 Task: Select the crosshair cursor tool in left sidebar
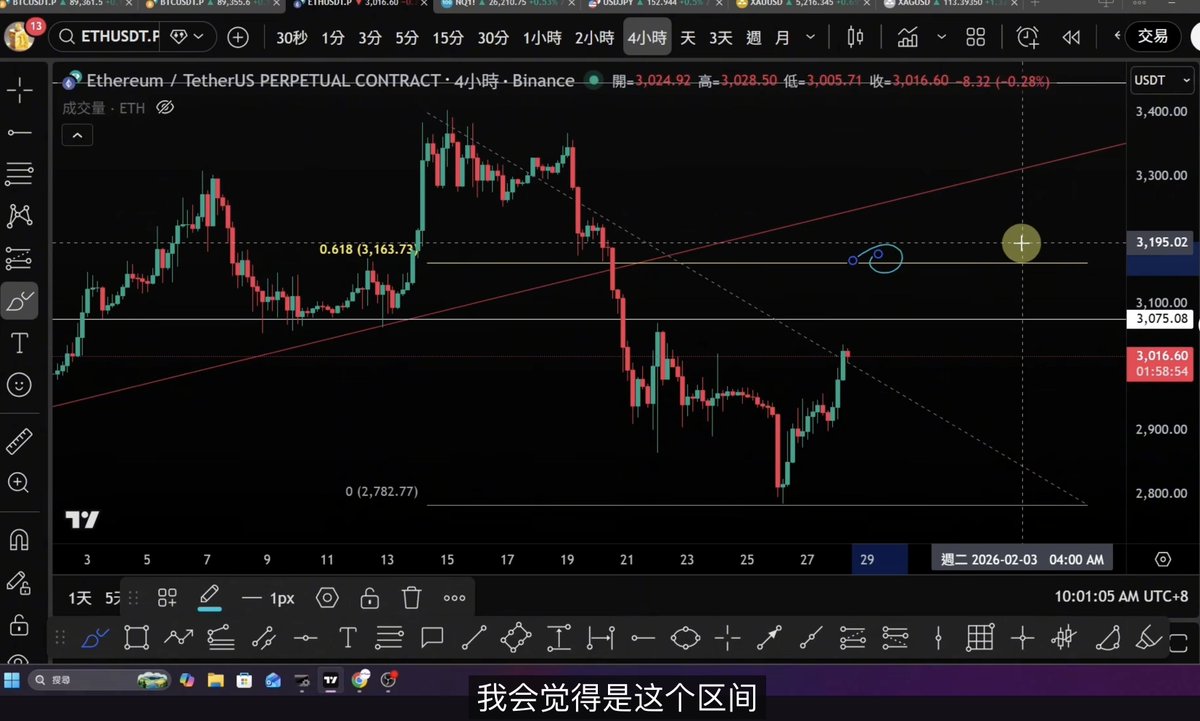[x=19, y=93]
